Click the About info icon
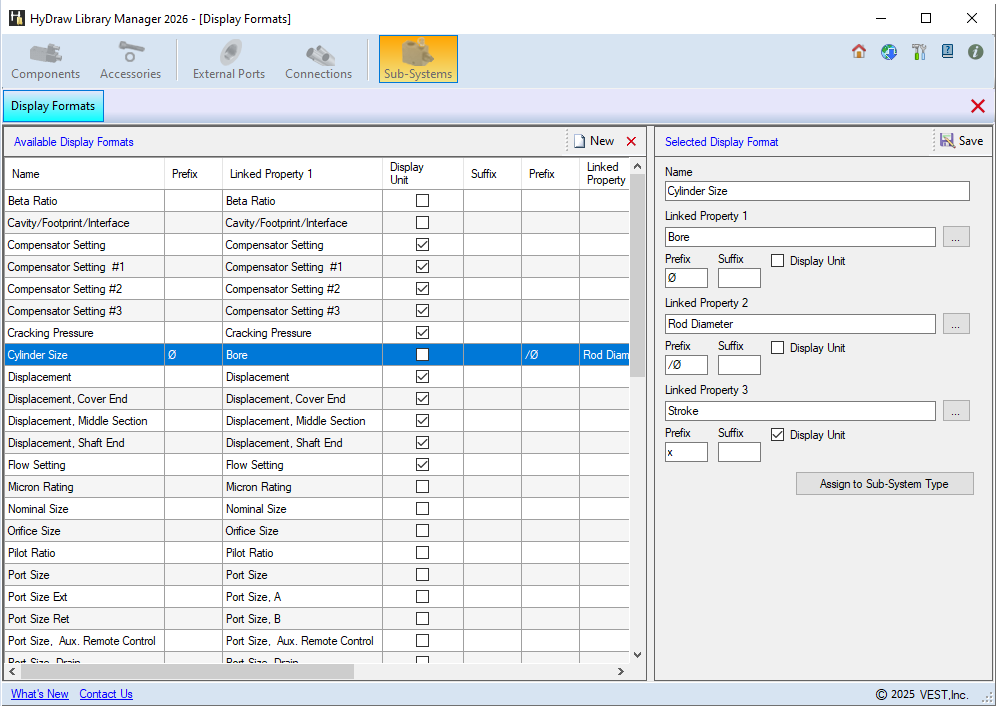The image size is (997, 706). click(975, 52)
